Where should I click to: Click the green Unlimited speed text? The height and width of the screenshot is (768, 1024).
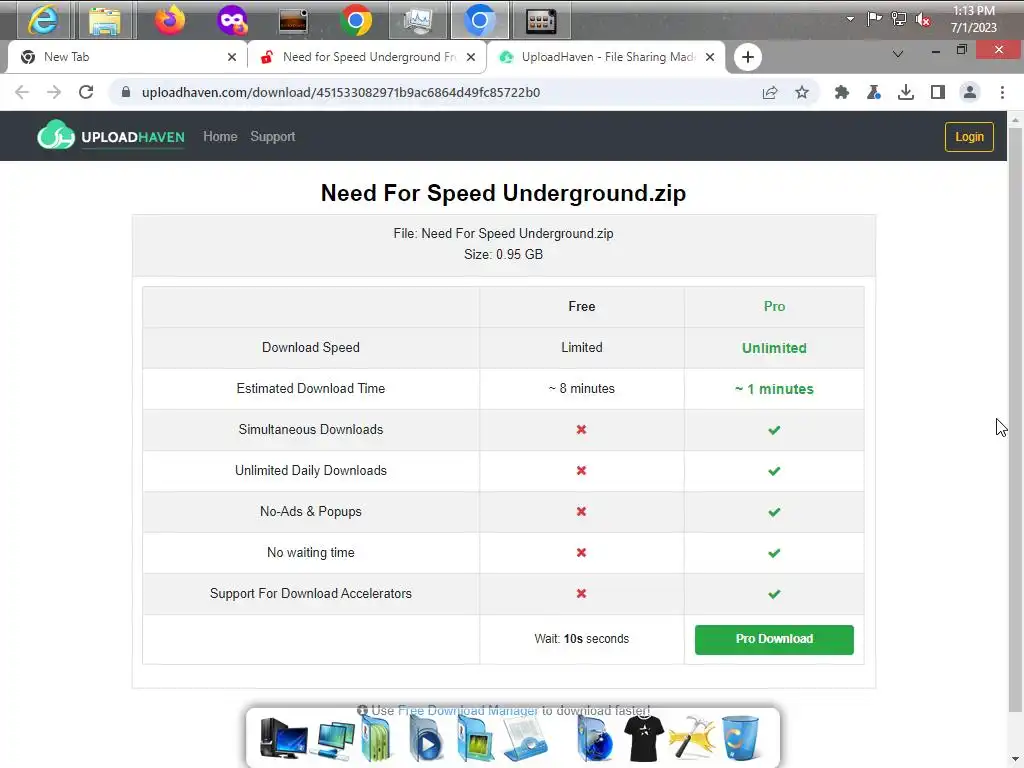tap(774, 348)
